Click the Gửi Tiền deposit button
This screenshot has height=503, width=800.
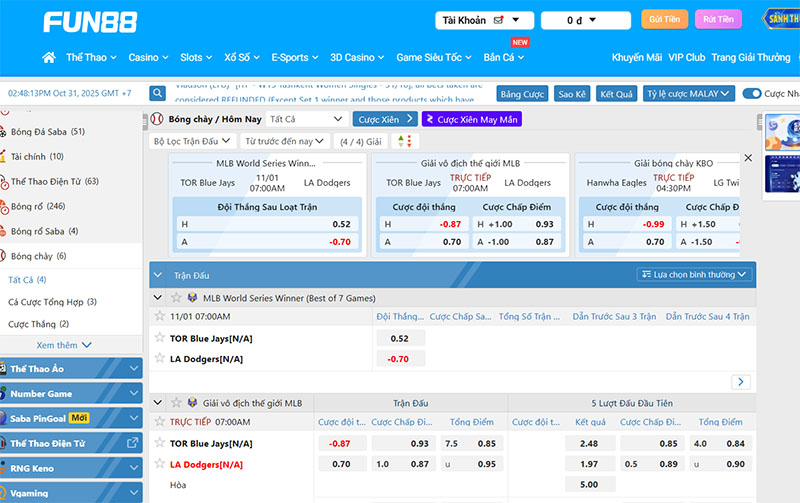pyautogui.click(x=663, y=20)
